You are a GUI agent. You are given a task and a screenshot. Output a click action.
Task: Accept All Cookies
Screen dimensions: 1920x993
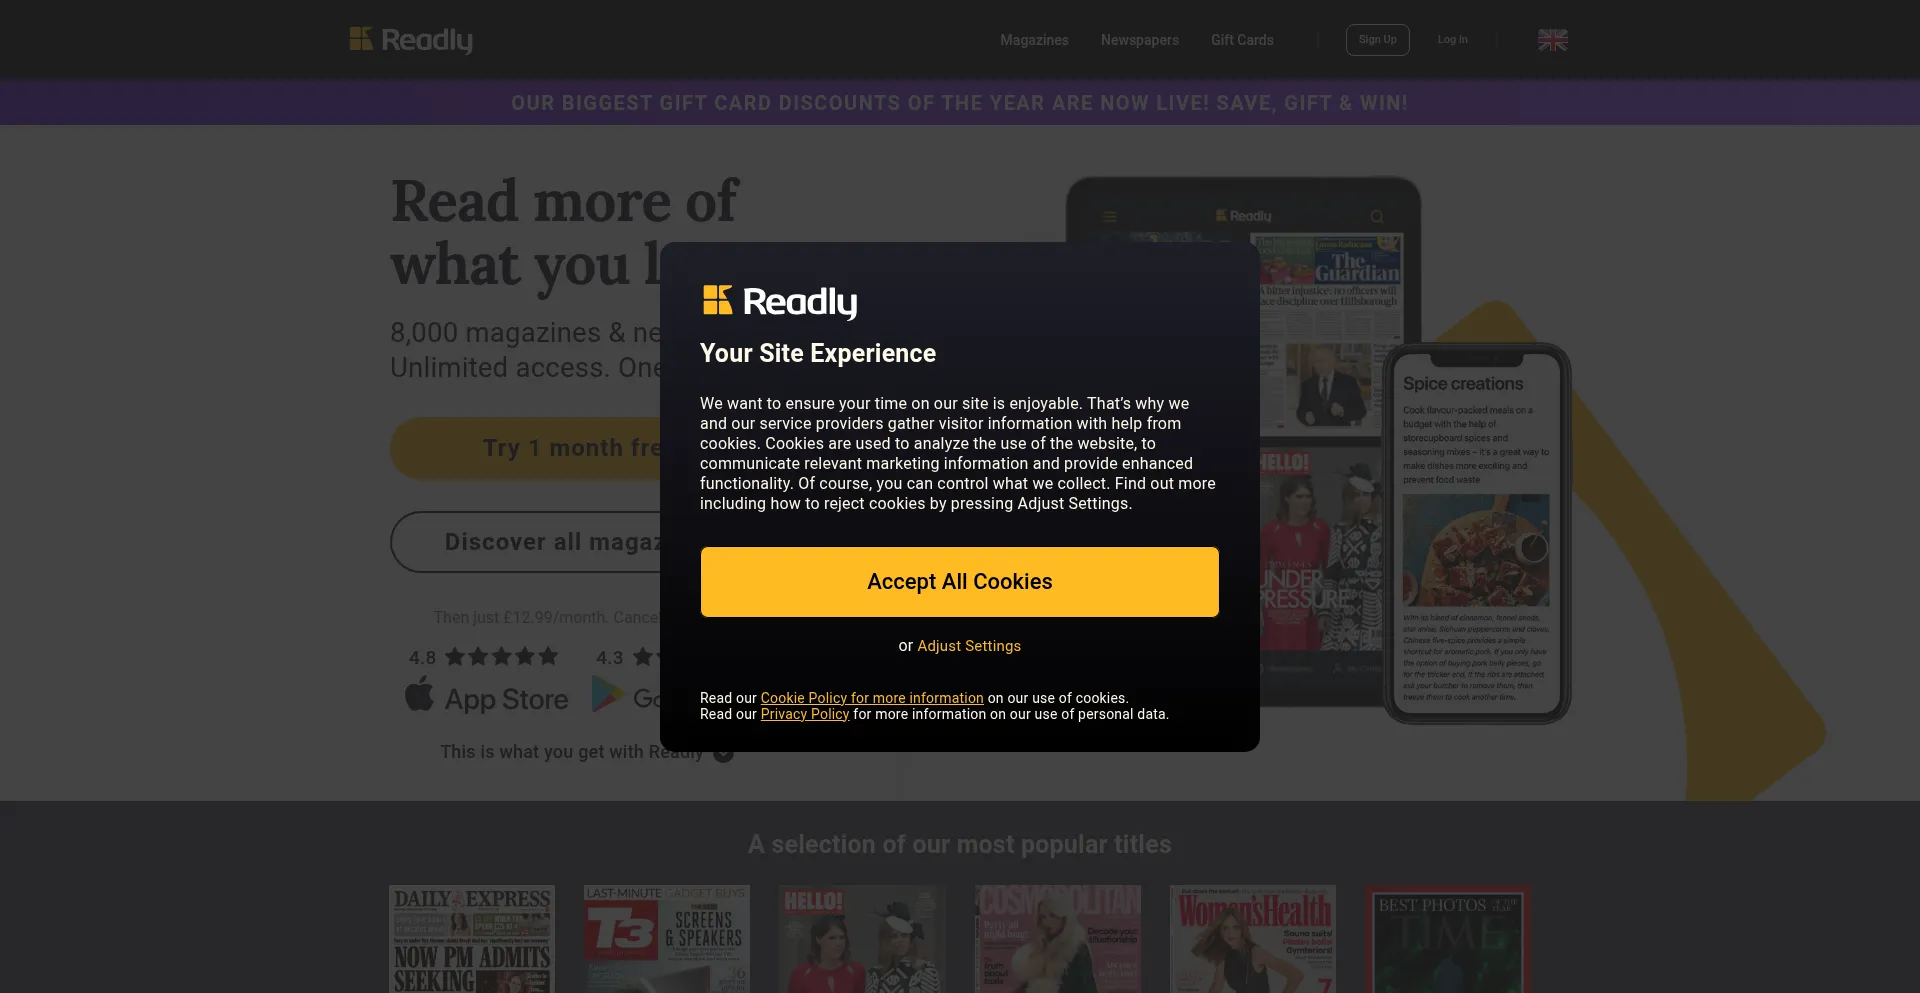(x=960, y=582)
